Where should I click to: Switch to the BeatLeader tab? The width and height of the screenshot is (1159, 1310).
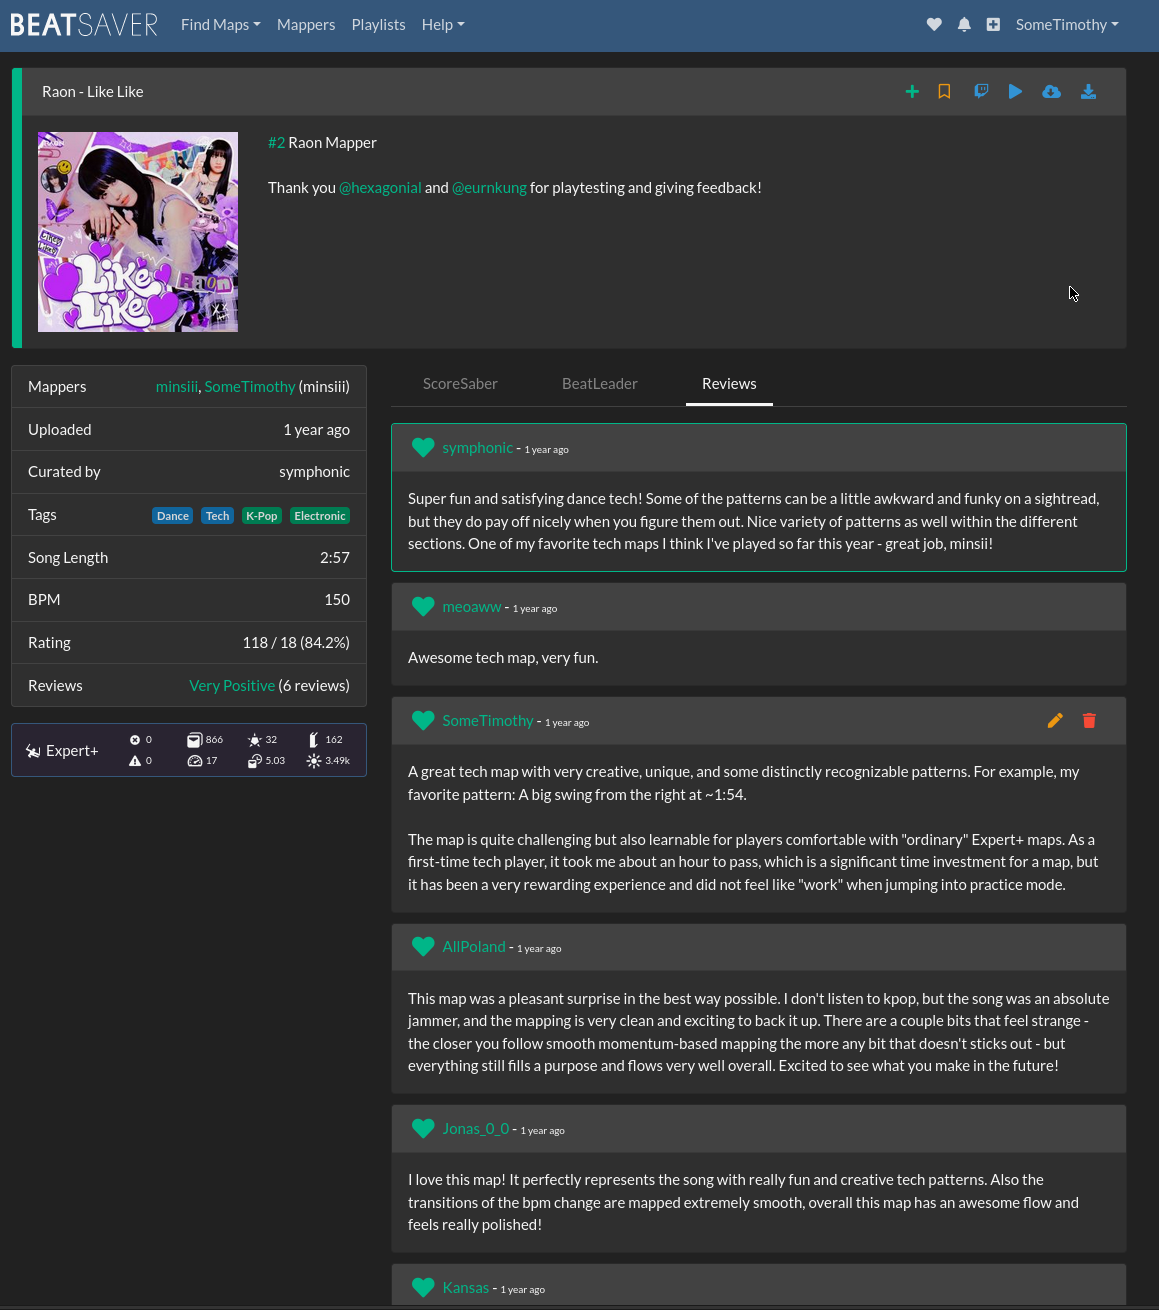pyautogui.click(x=599, y=384)
